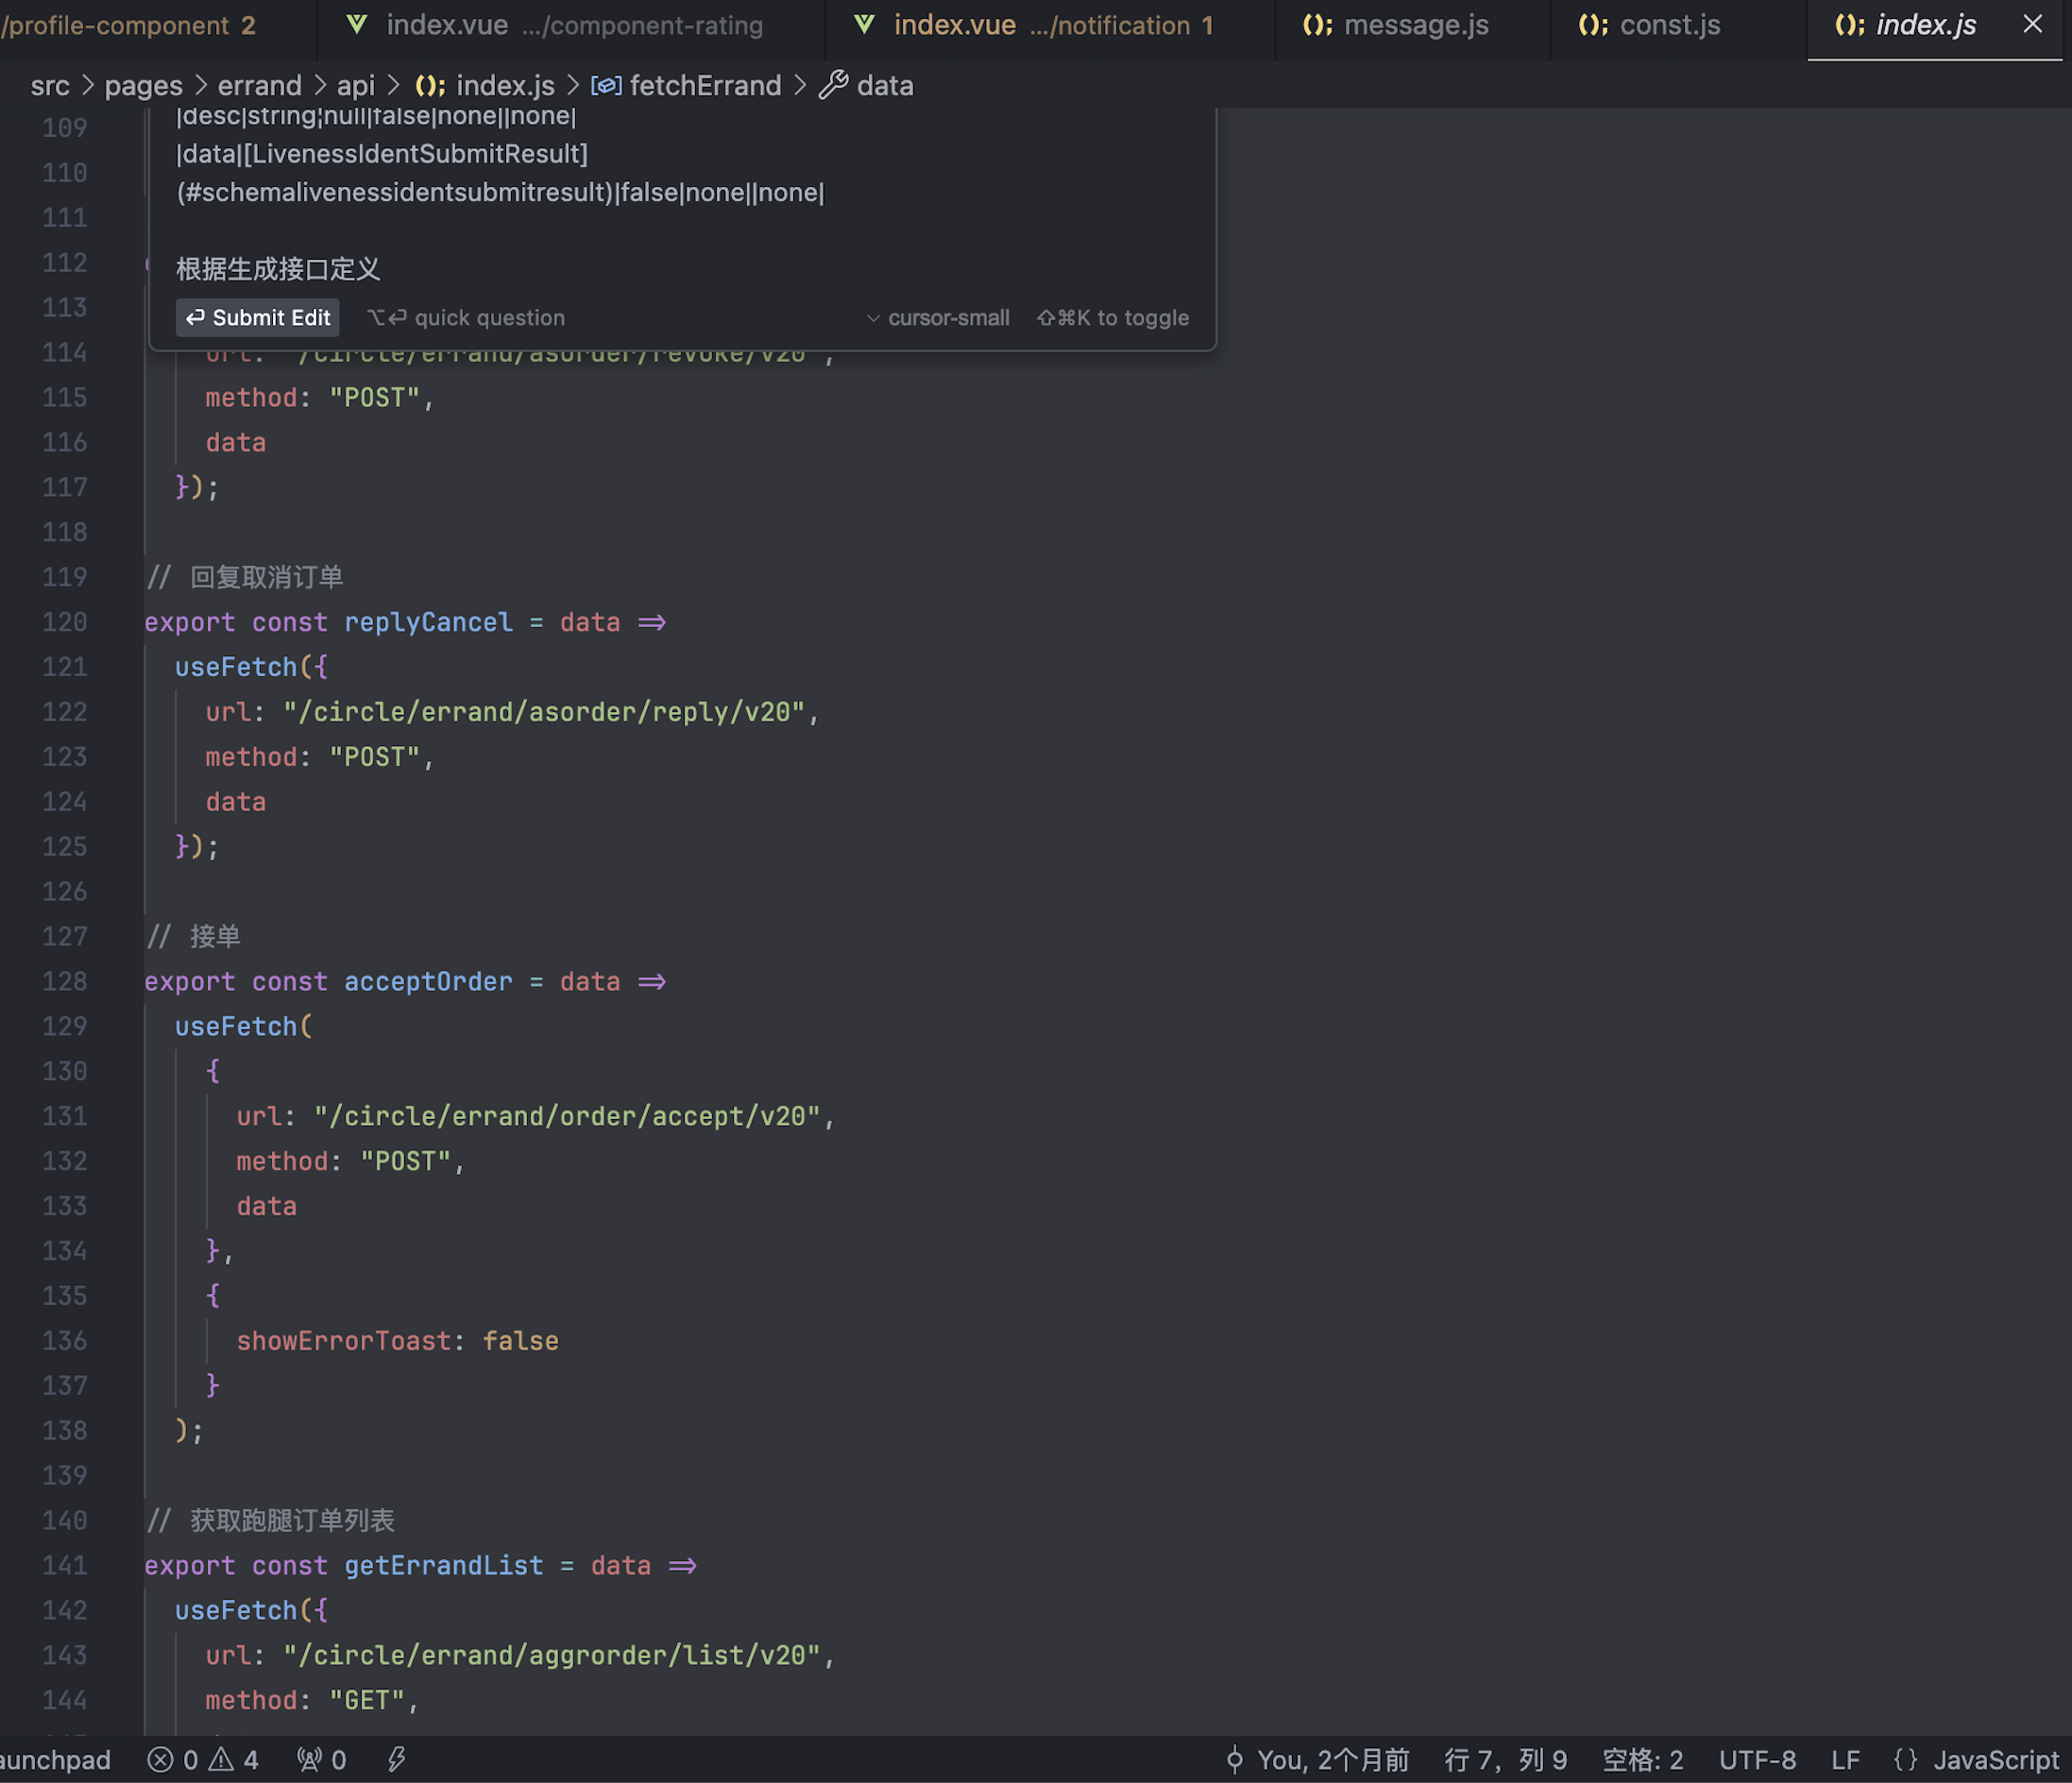
Task: Click the ⇧⌘K to toggle hint
Action: [1113, 318]
